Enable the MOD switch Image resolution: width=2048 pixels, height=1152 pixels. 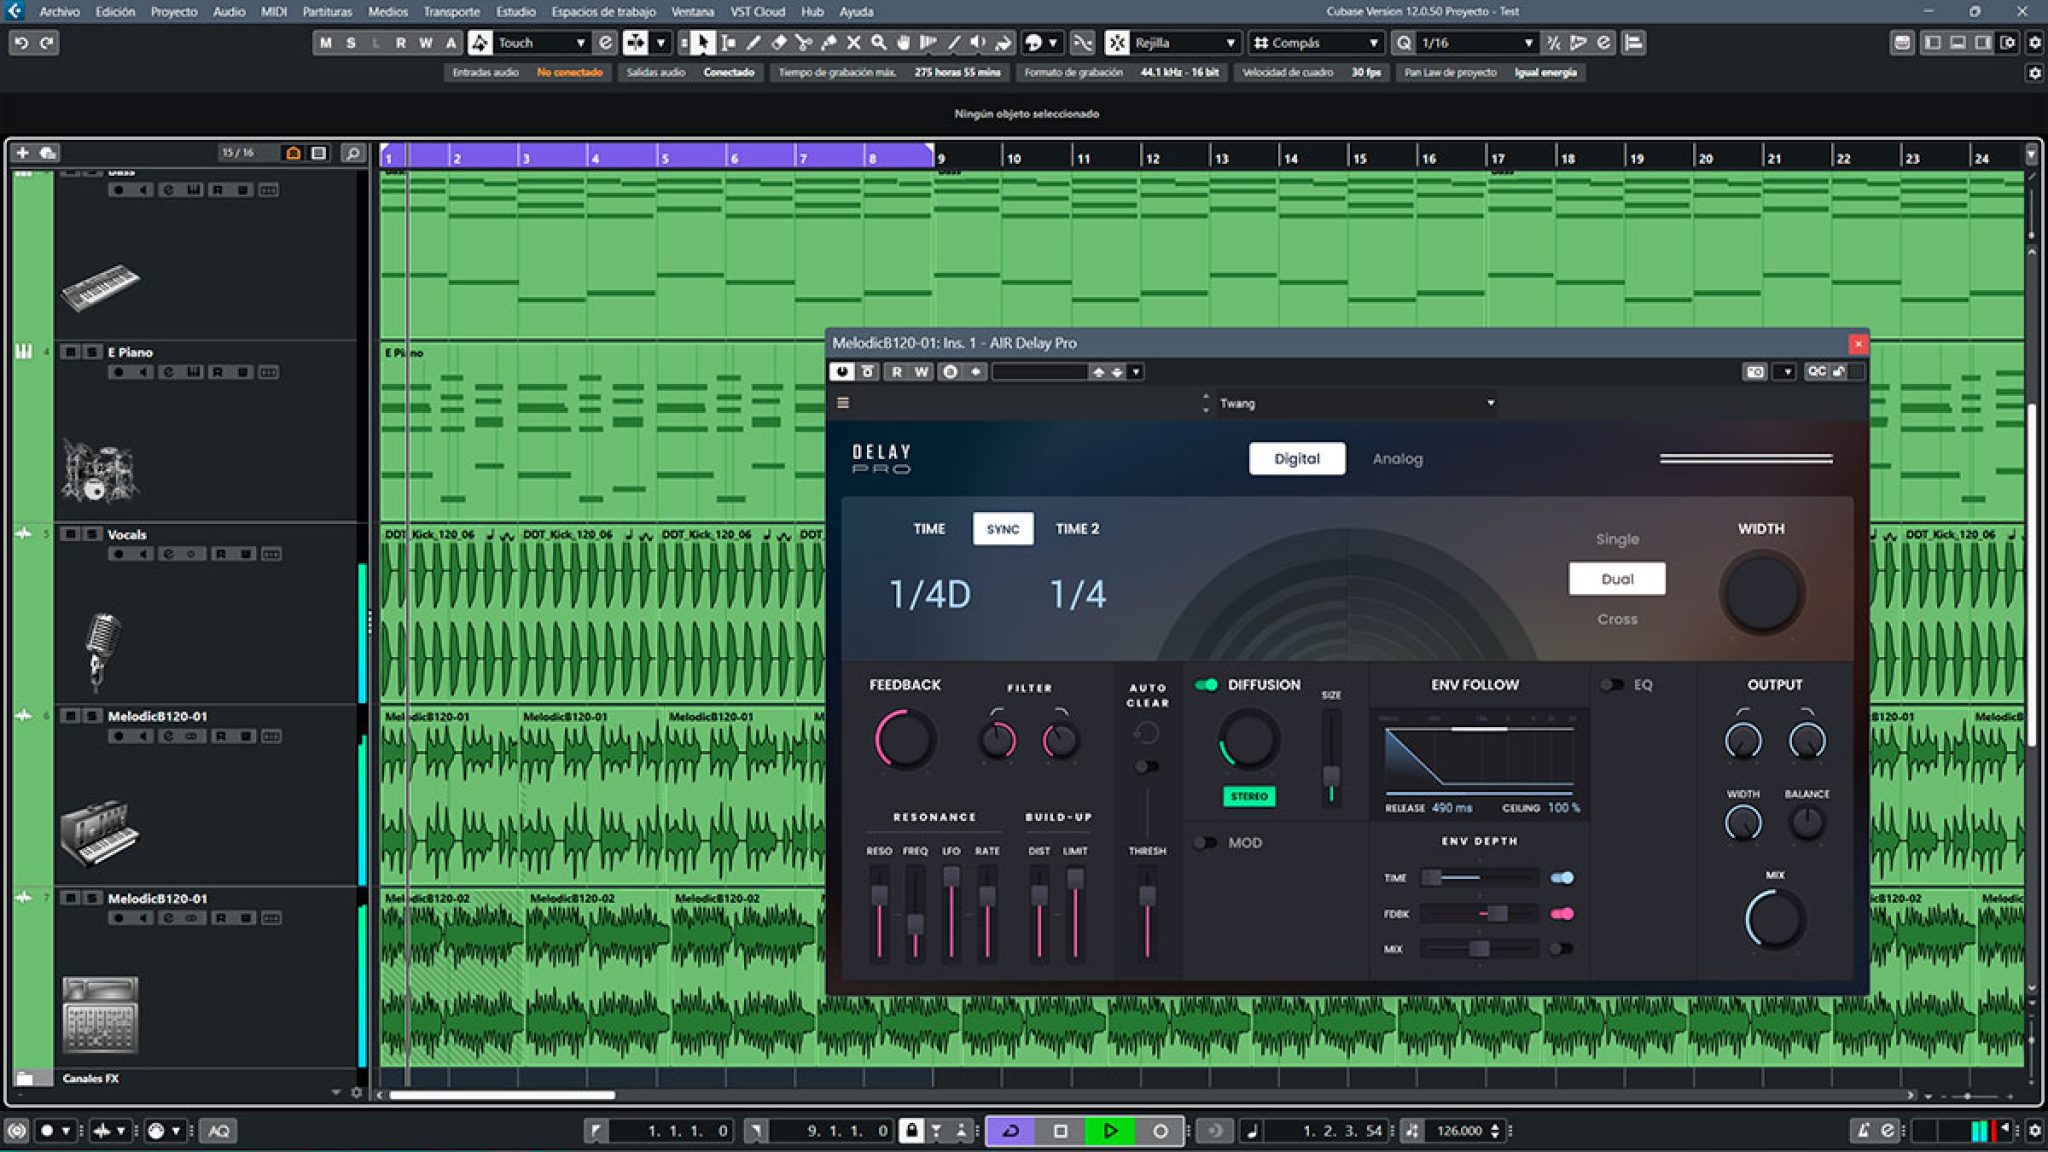[x=1206, y=843]
